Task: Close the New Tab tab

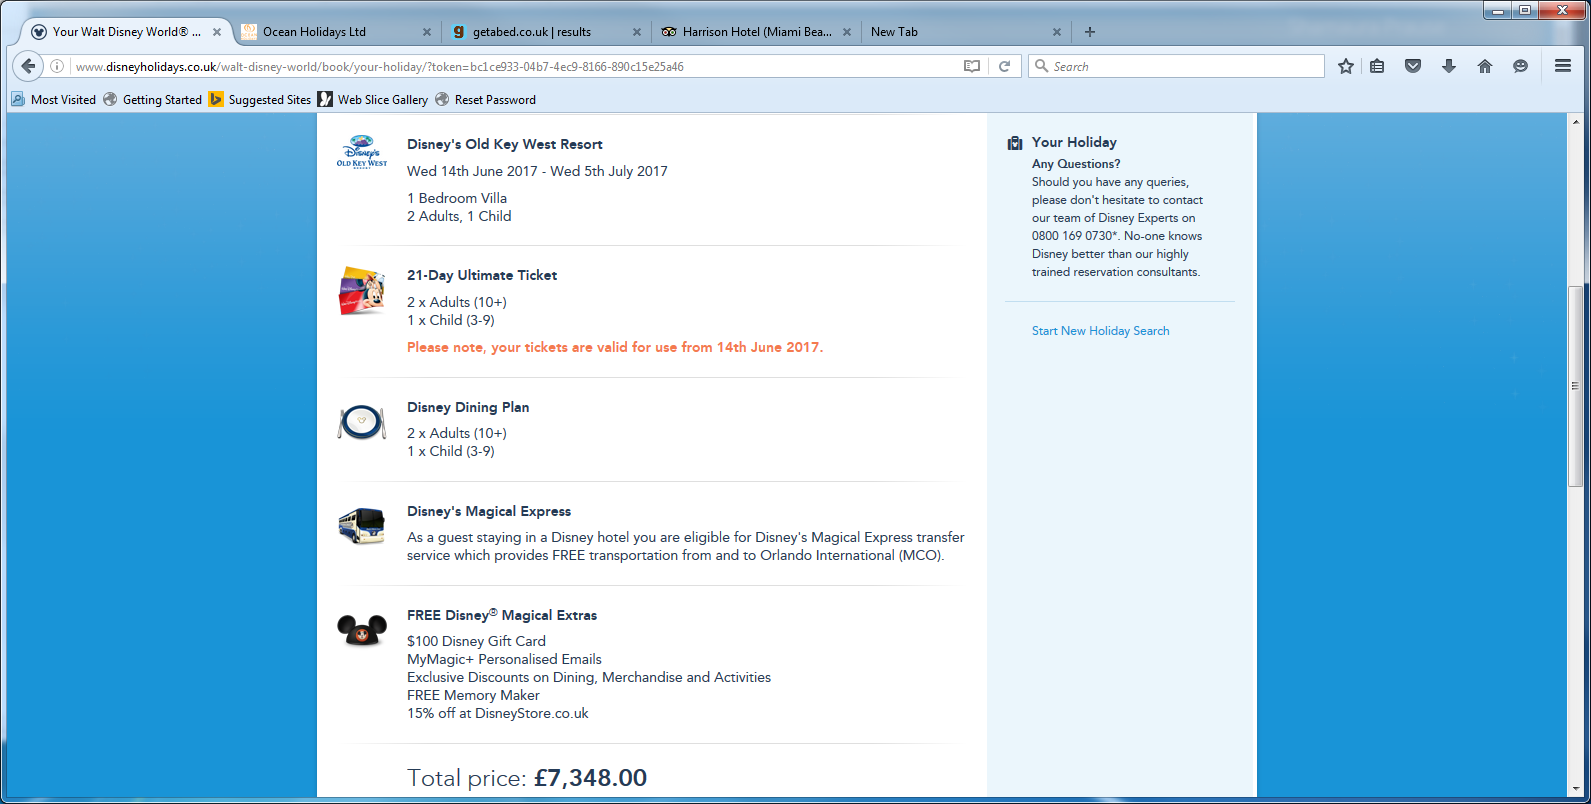Action: coord(1057,32)
